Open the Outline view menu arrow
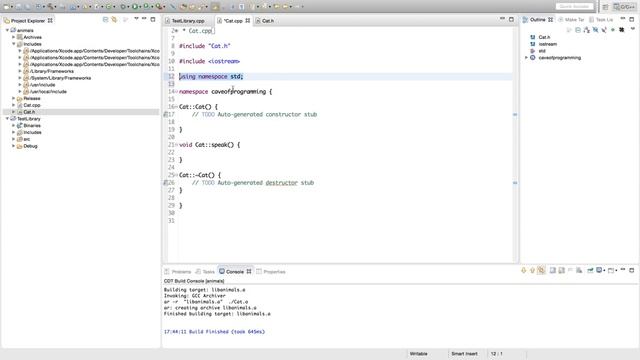The width and height of the screenshot is (640, 360). [633, 29]
